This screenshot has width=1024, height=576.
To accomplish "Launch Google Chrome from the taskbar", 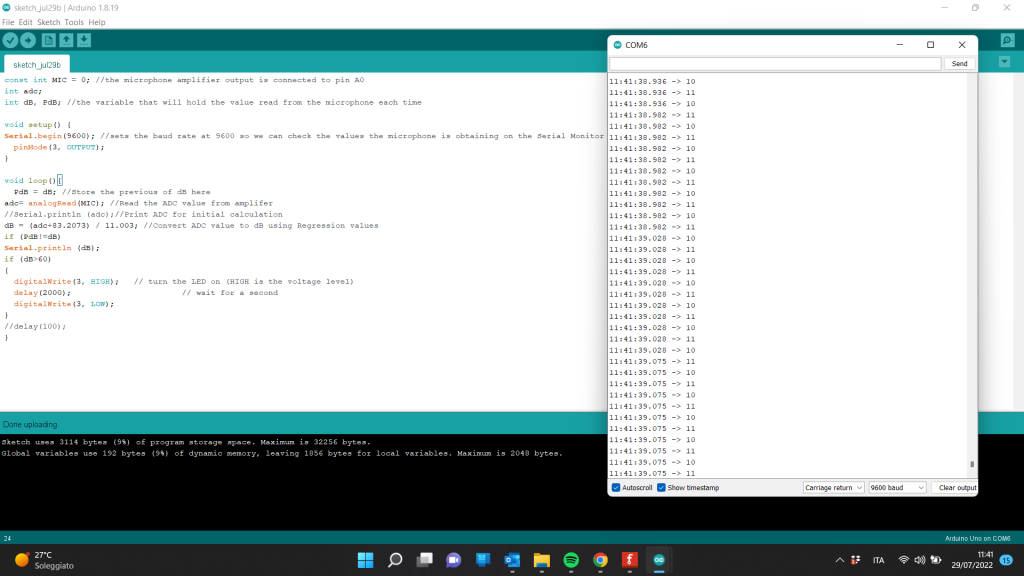I will [600, 560].
